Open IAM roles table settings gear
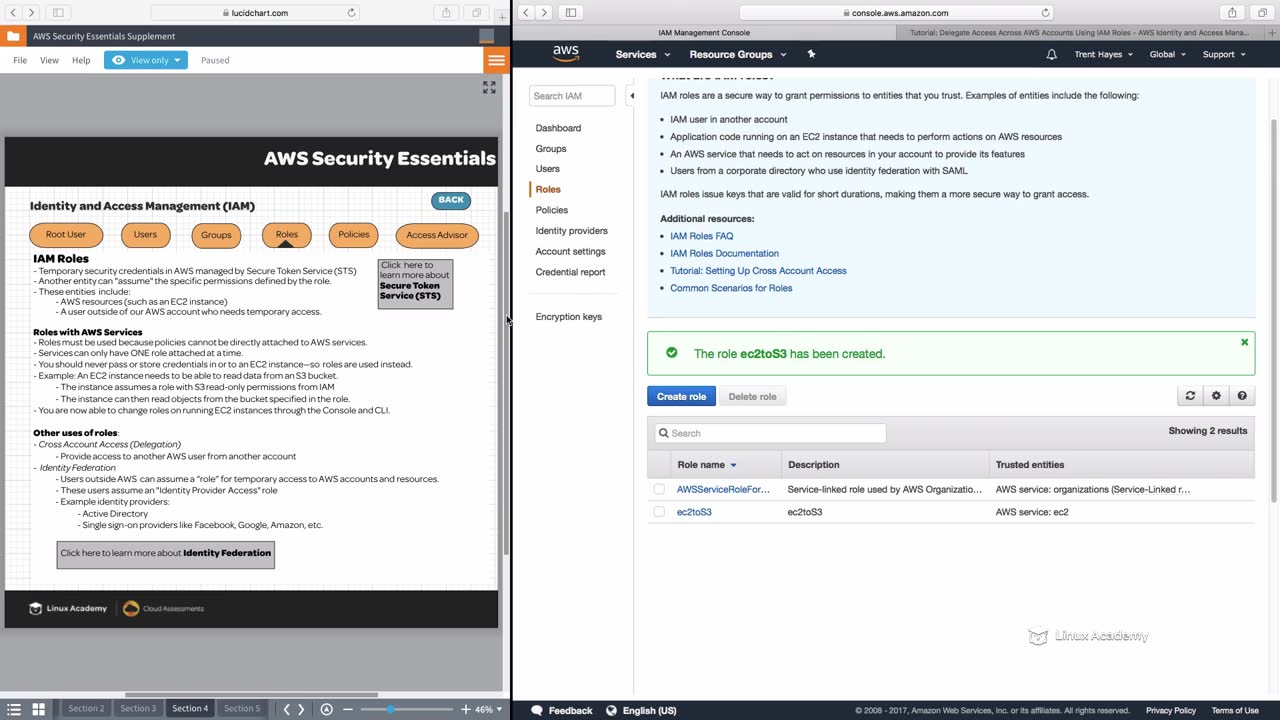 pyautogui.click(x=1216, y=396)
